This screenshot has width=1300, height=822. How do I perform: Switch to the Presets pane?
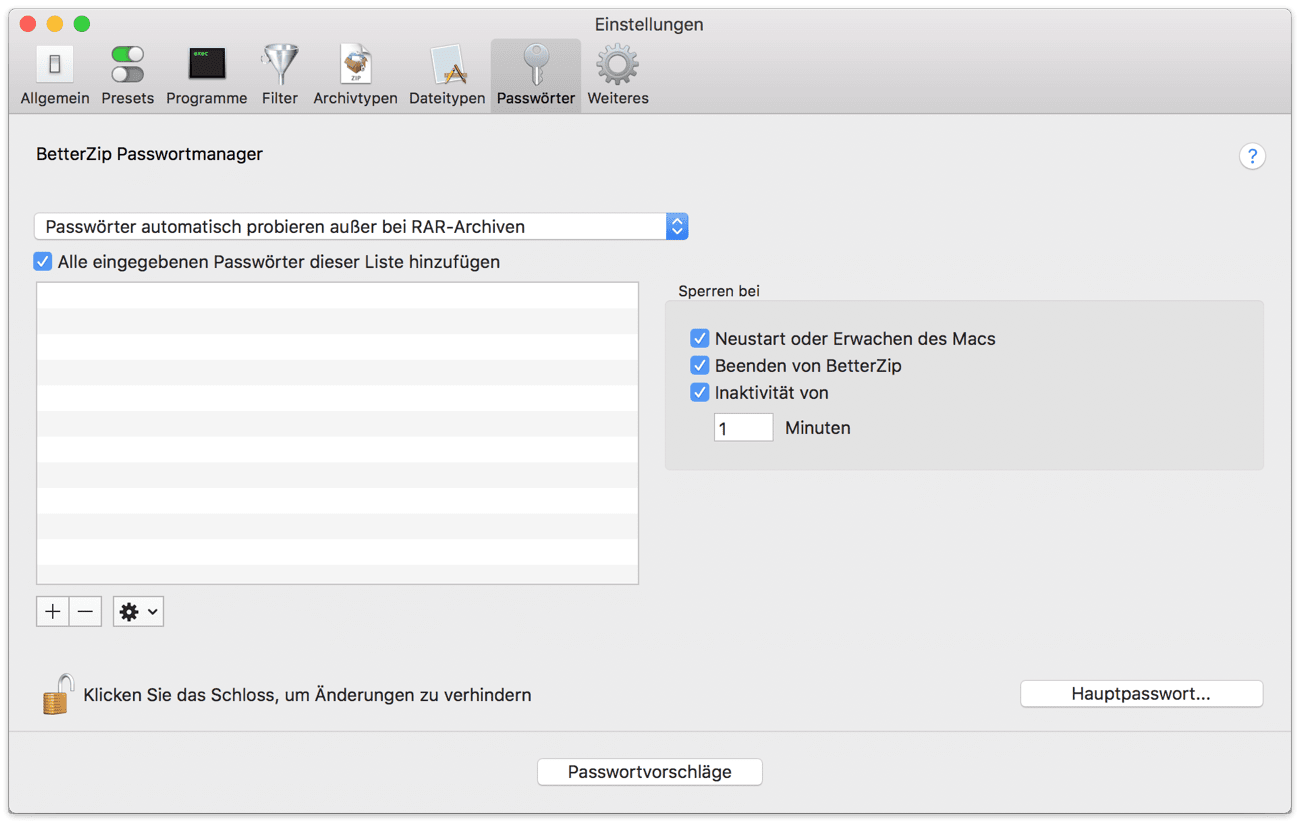coord(127,75)
